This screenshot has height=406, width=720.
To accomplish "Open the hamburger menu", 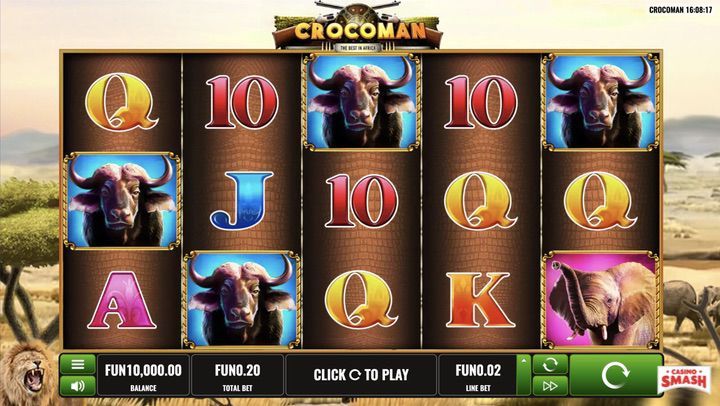I will (x=78, y=365).
